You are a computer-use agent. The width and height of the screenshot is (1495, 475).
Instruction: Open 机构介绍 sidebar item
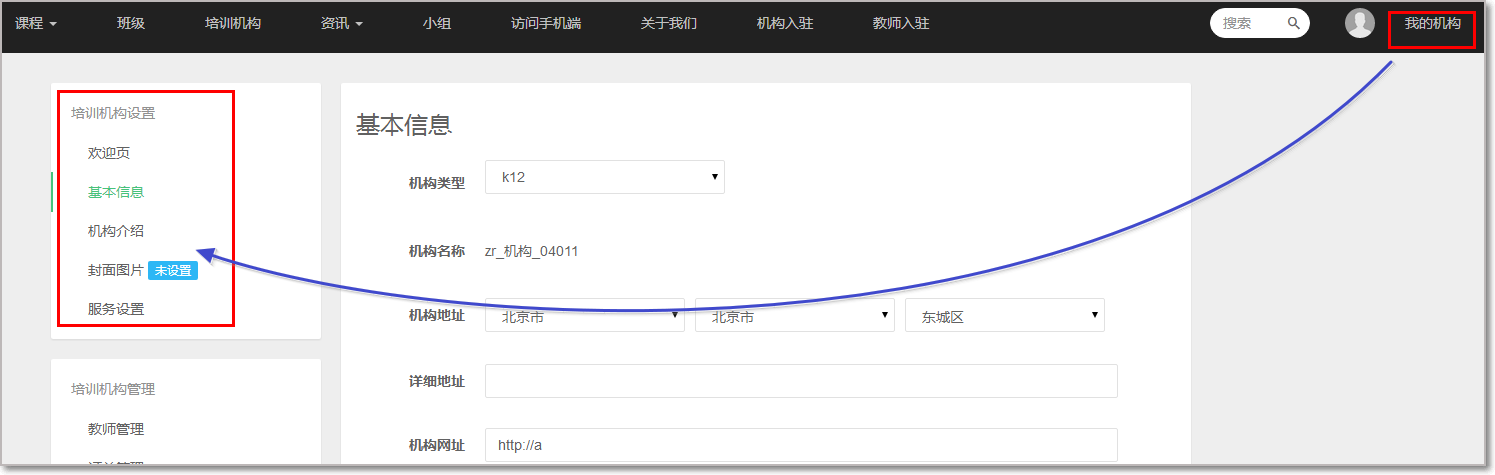pos(116,231)
